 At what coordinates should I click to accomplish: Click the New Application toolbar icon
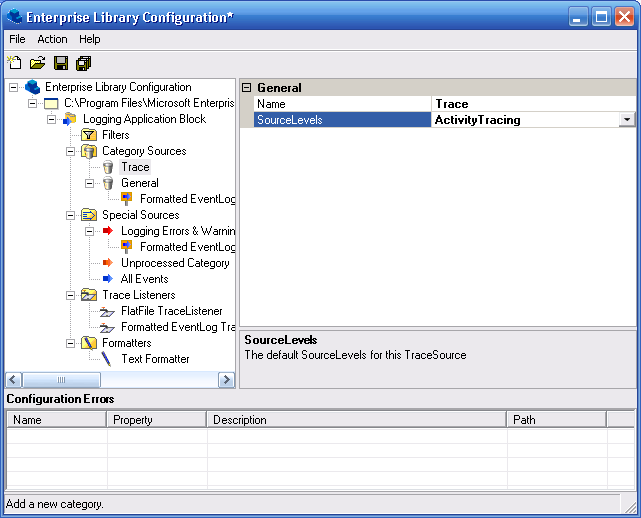[x=14, y=63]
